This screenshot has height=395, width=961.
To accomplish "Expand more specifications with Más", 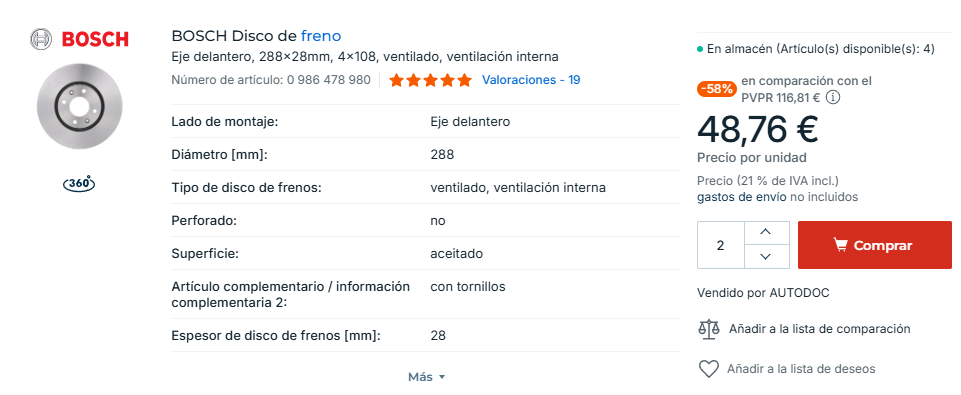I will [x=427, y=377].
